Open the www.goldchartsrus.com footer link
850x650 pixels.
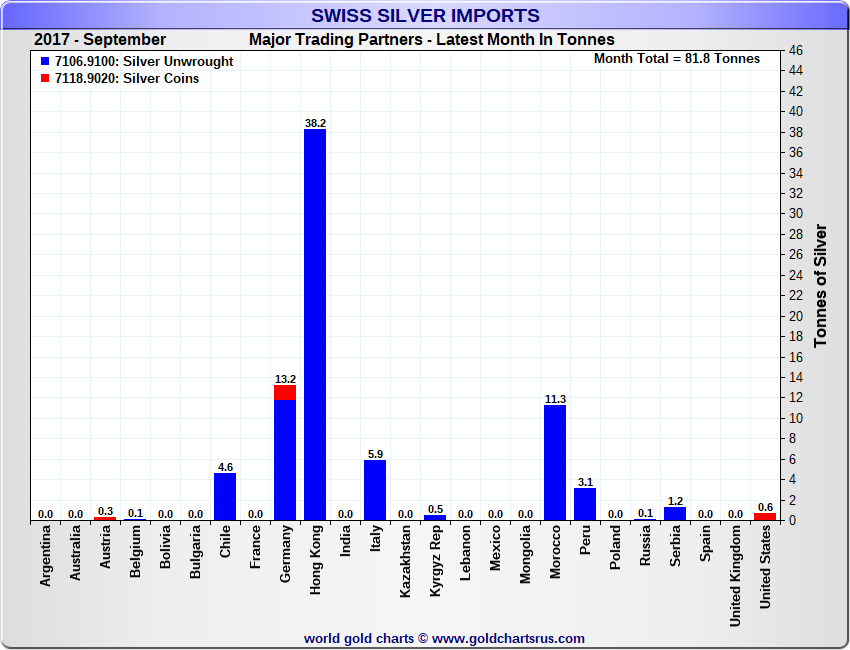point(508,638)
